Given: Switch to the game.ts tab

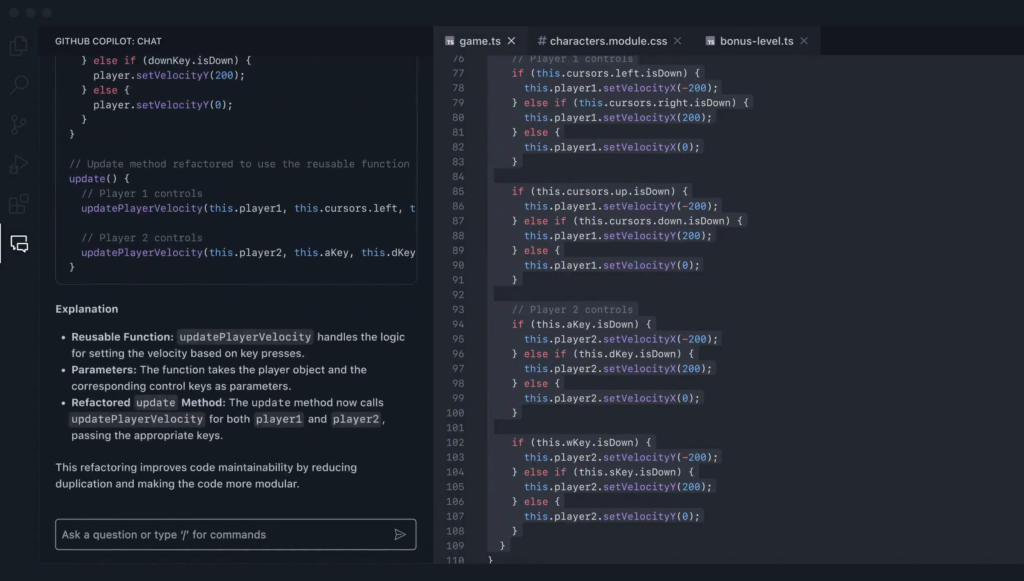Looking at the screenshot, I should pos(479,41).
